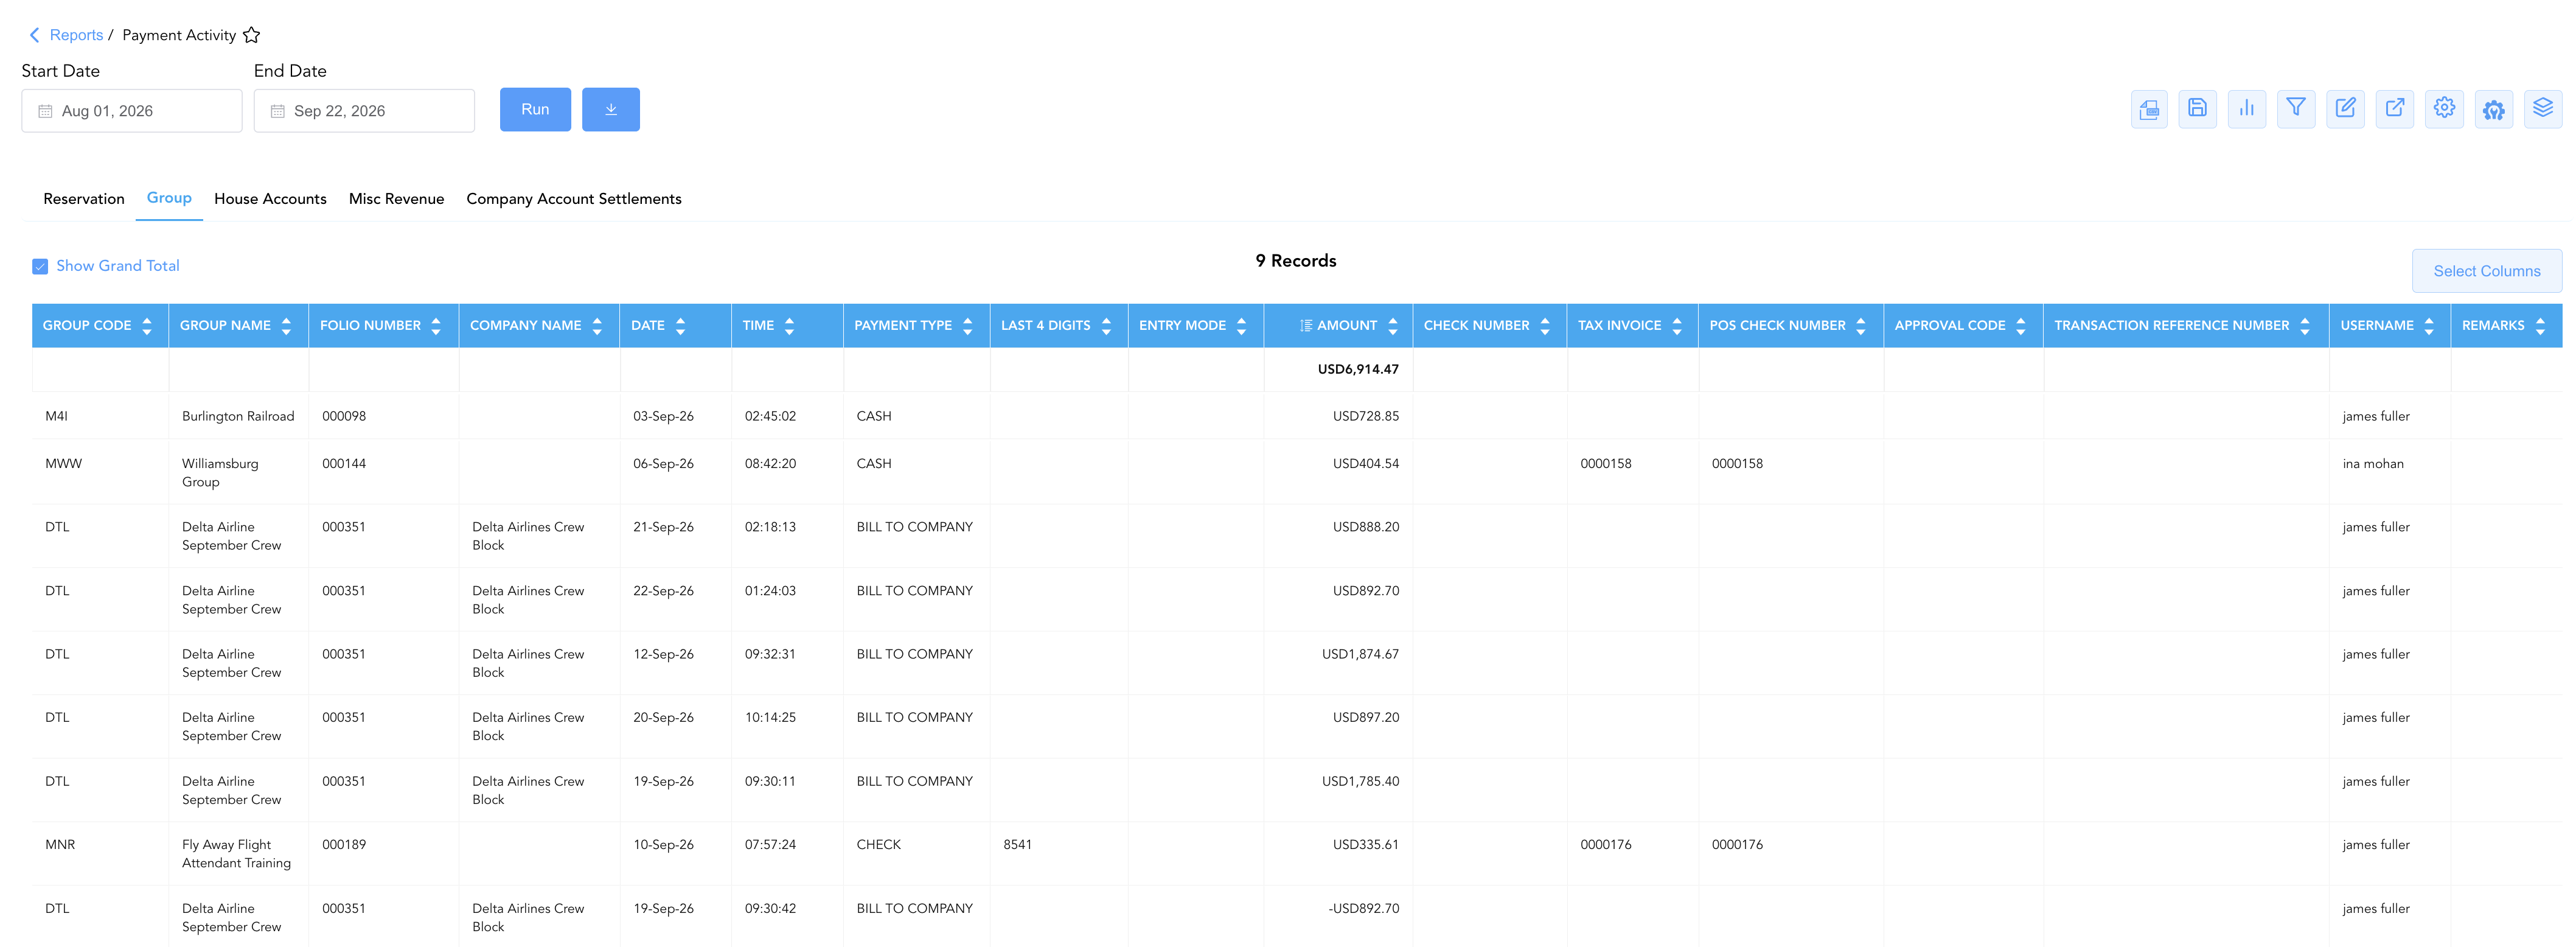Image resolution: width=2576 pixels, height=947 pixels.
Task: Open the House Accounts tab
Action: click(270, 199)
